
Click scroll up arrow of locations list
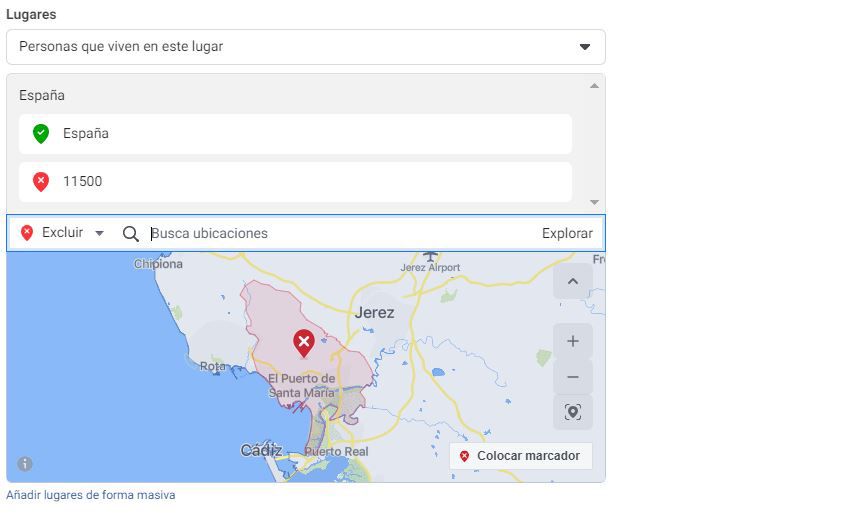(594, 86)
